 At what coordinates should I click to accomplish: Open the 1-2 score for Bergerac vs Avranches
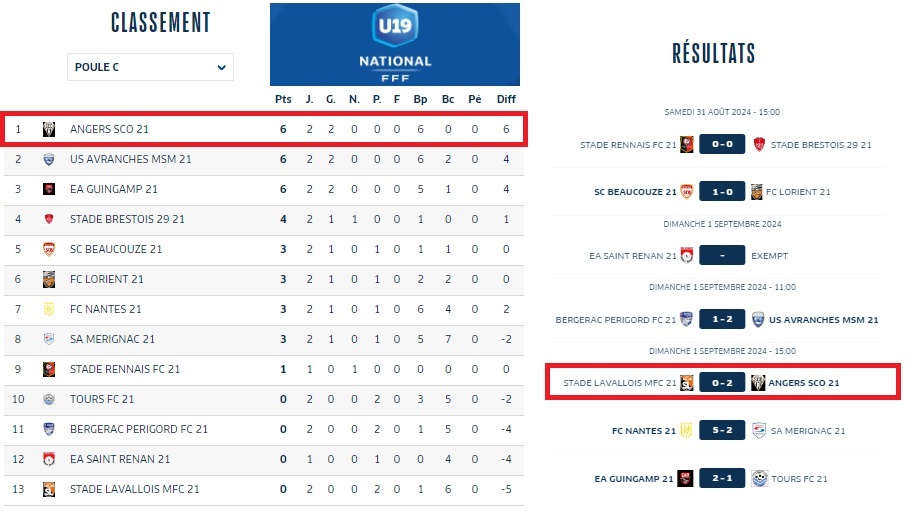(722, 320)
